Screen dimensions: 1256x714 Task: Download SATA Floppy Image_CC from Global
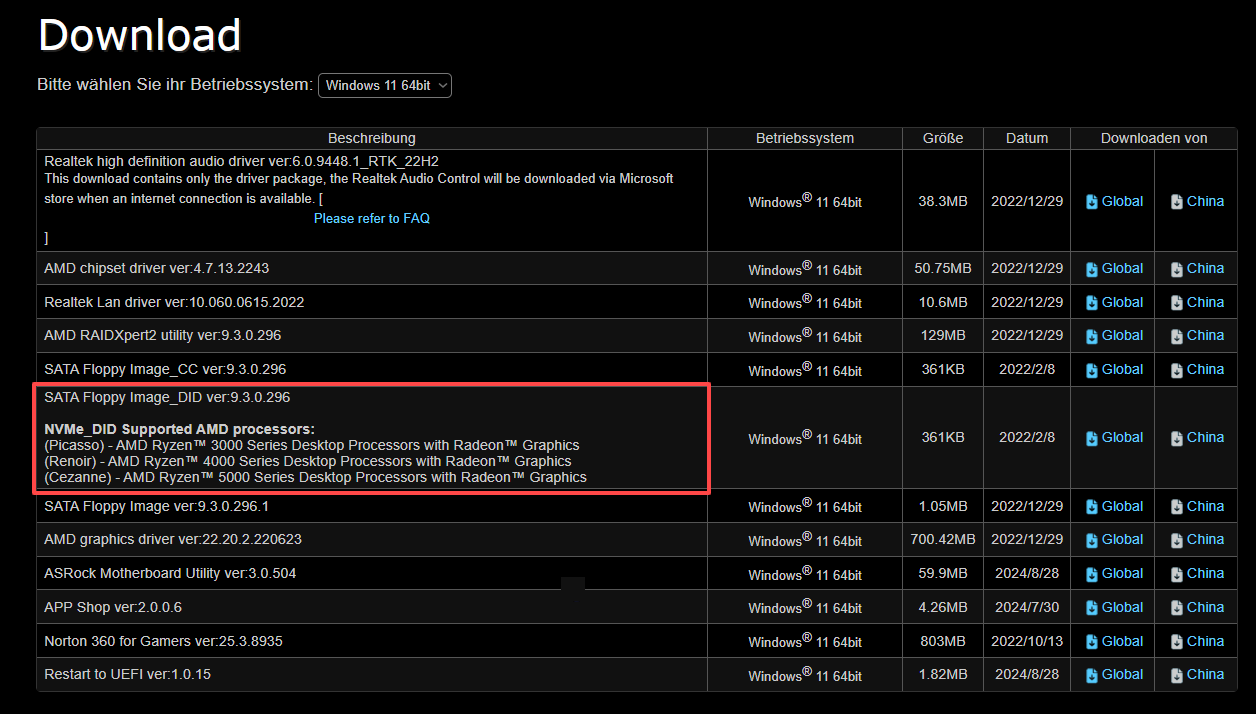point(1114,369)
